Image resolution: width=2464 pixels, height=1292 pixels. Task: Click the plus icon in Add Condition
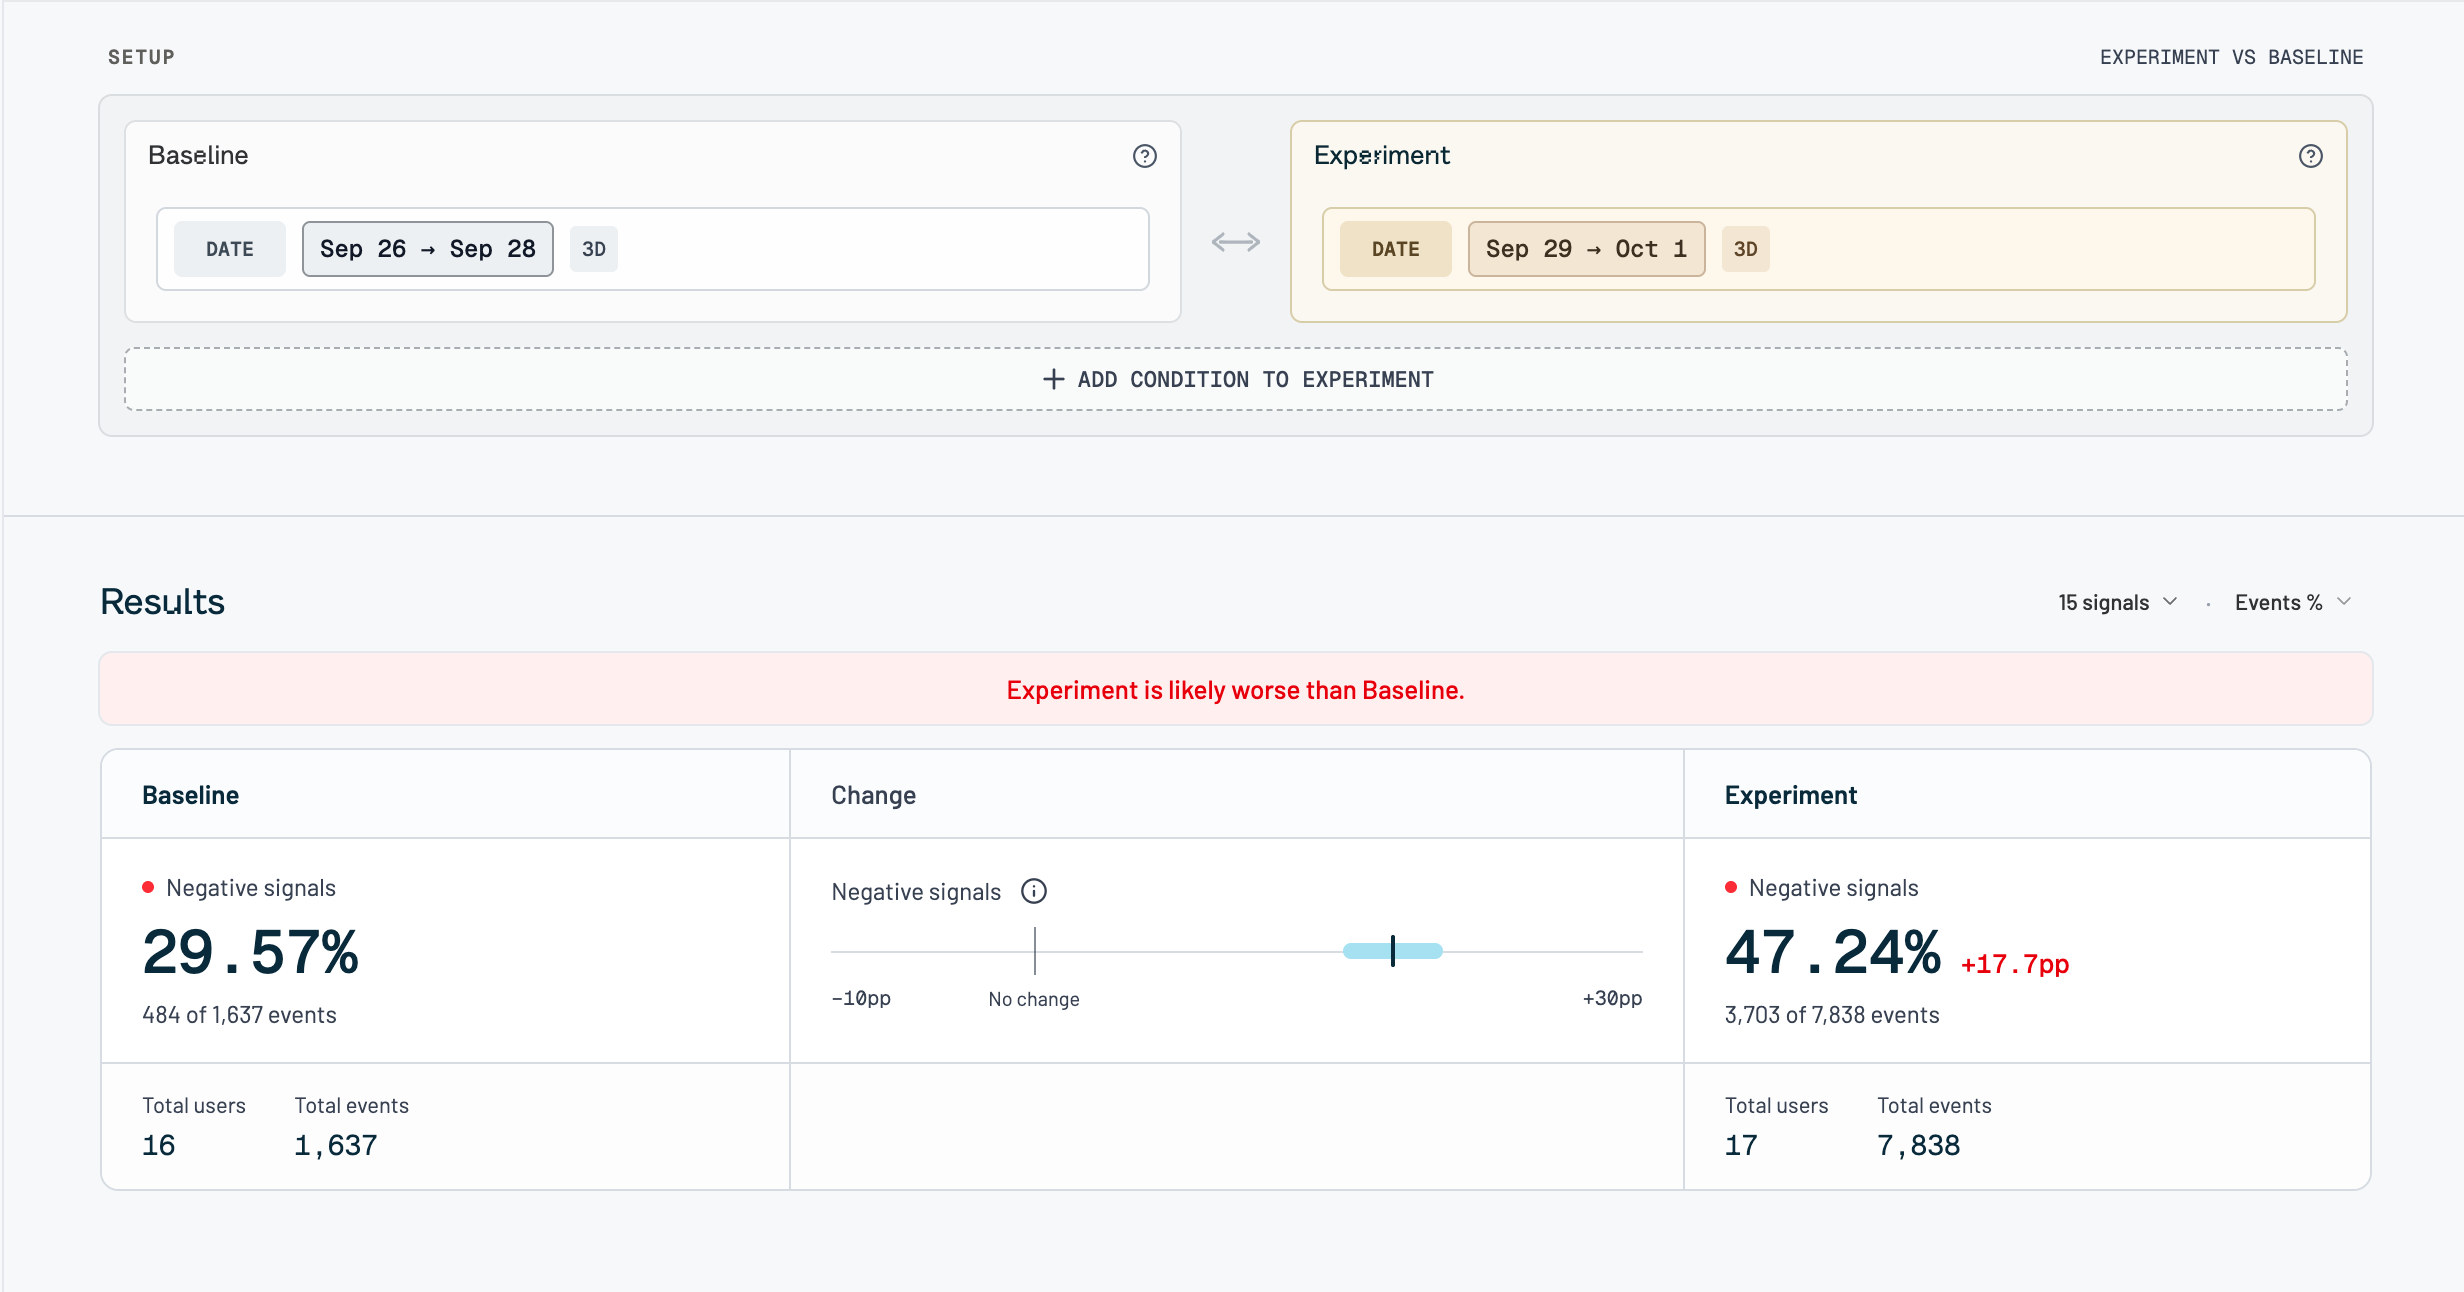tap(1053, 379)
